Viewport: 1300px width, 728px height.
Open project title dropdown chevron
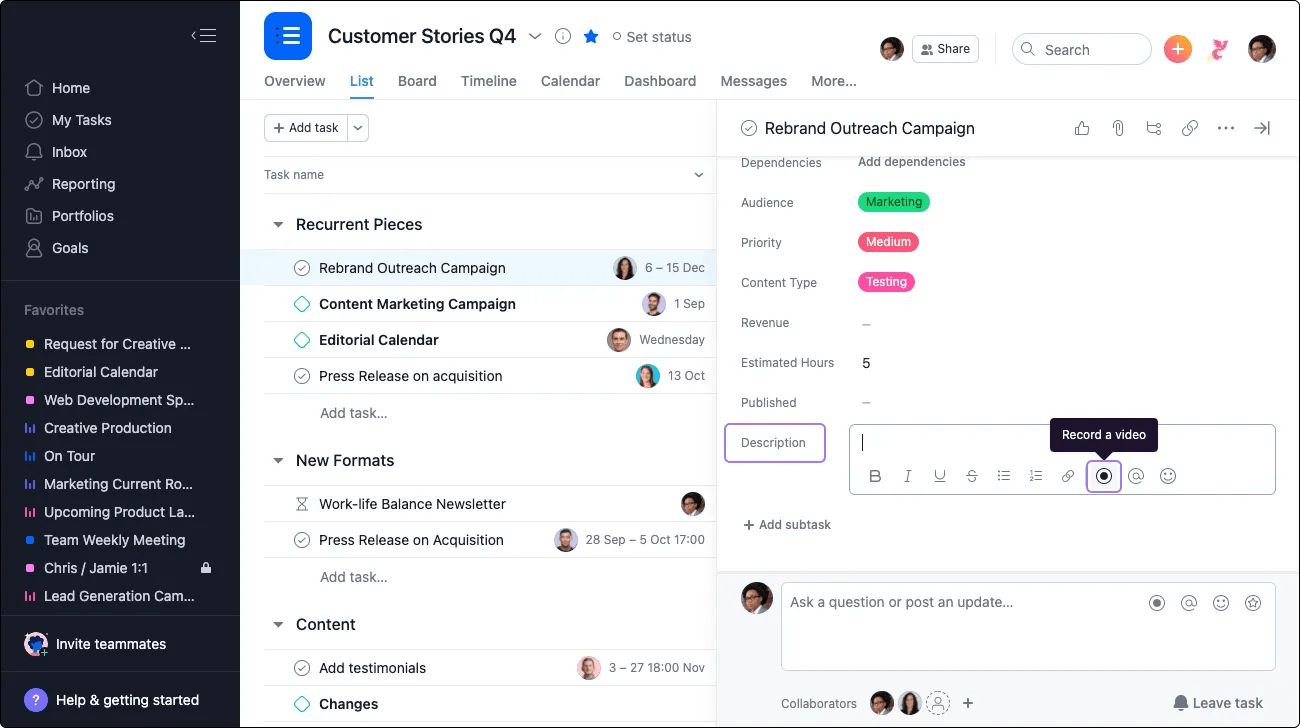pyautogui.click(x=535, y=37)
